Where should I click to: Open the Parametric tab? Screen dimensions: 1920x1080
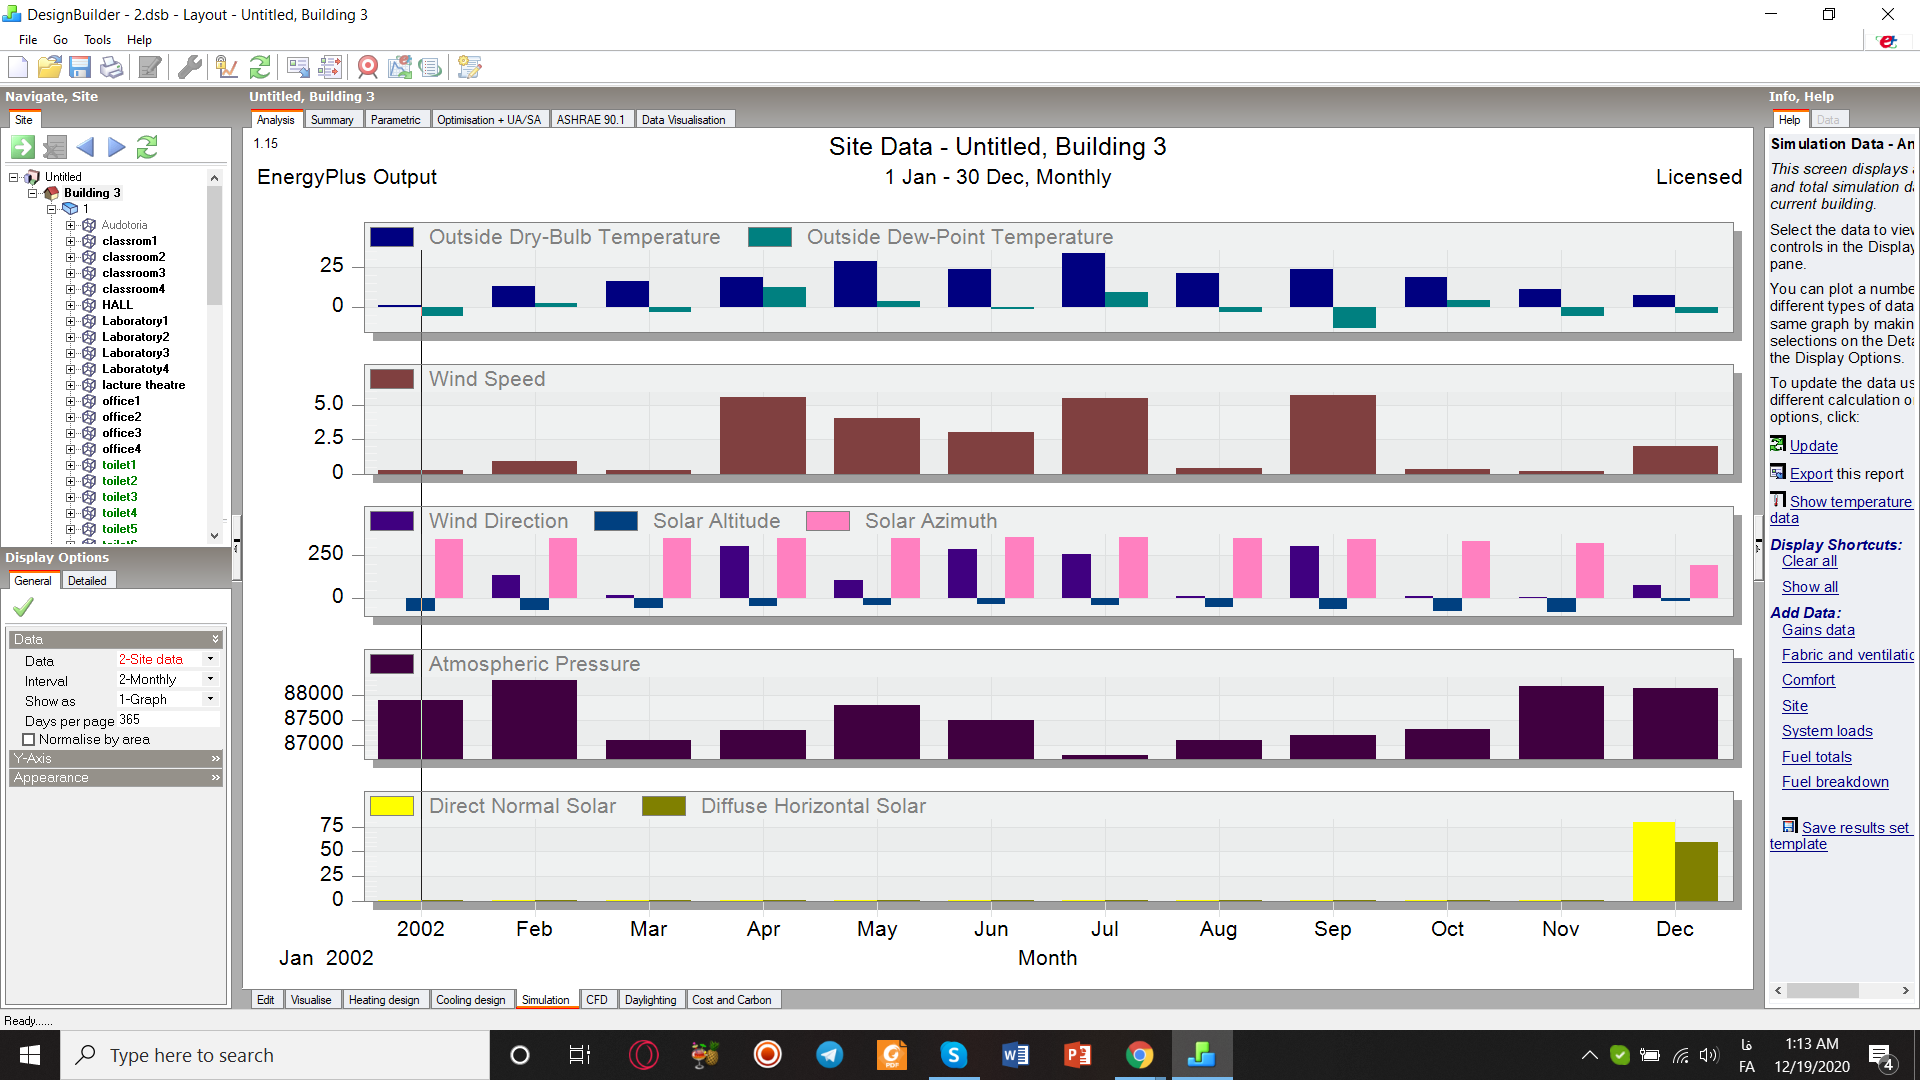(395, 120)
